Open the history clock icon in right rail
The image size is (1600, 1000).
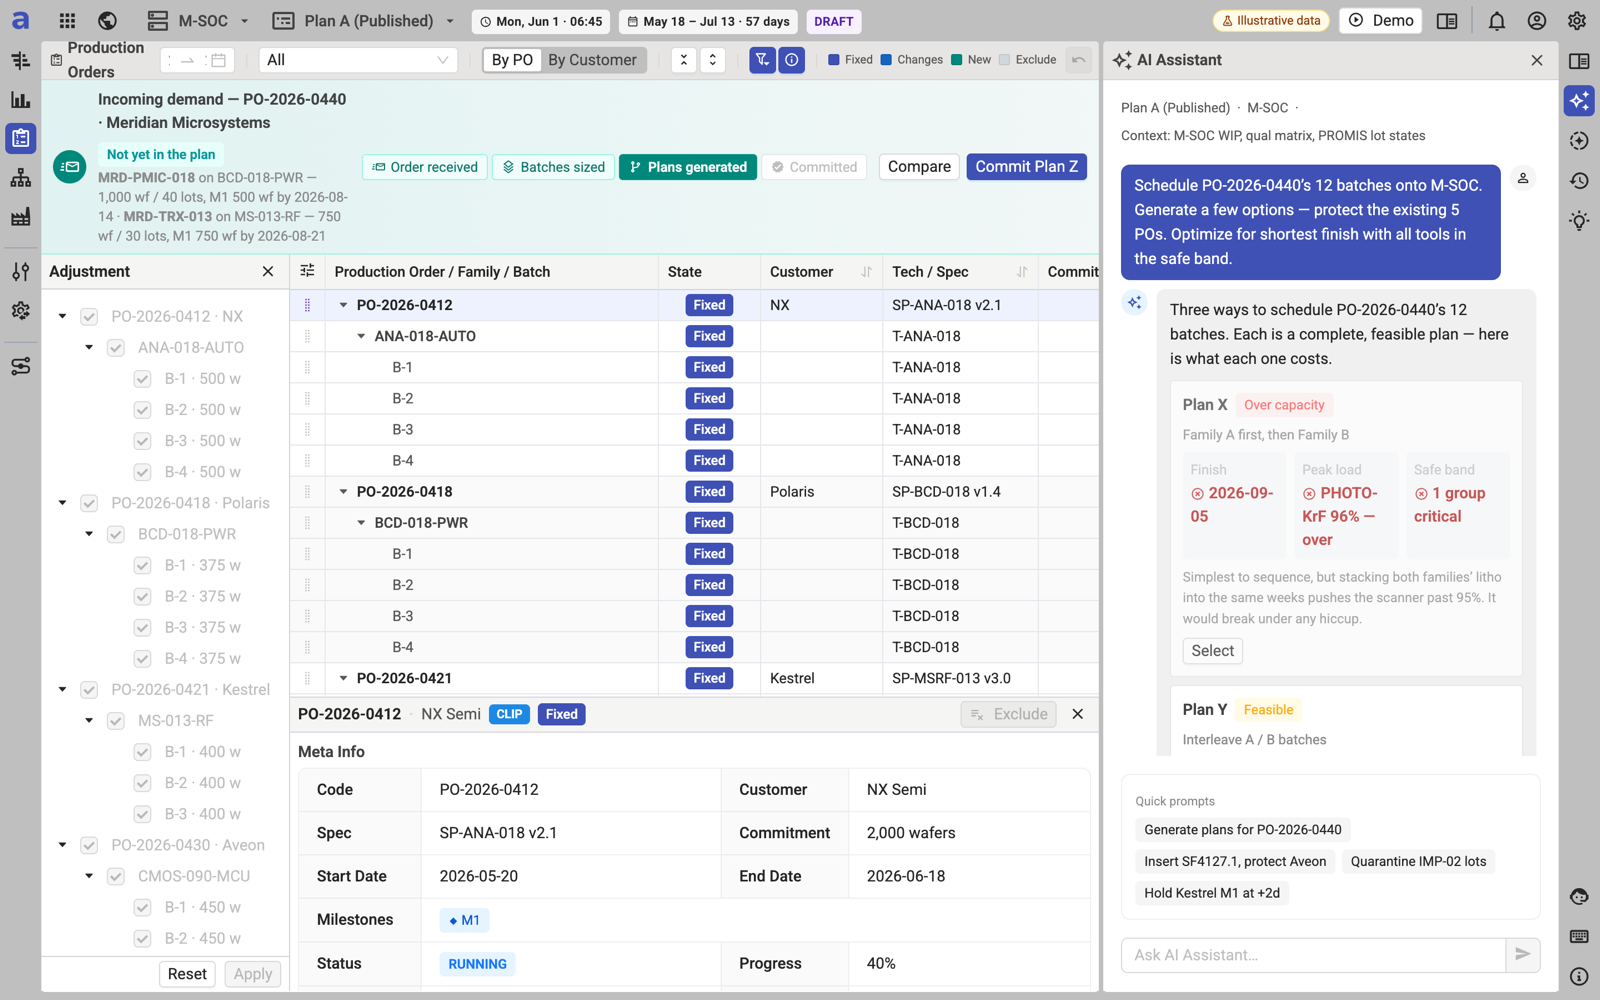point(1579,181)
